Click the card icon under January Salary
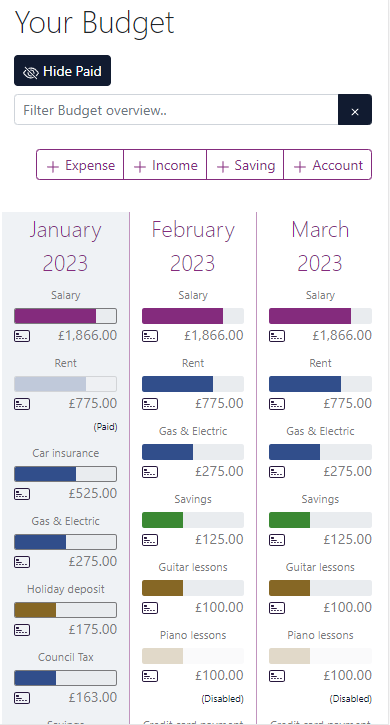The width and height of the screenshot is (390, 725). pos(22,336)
